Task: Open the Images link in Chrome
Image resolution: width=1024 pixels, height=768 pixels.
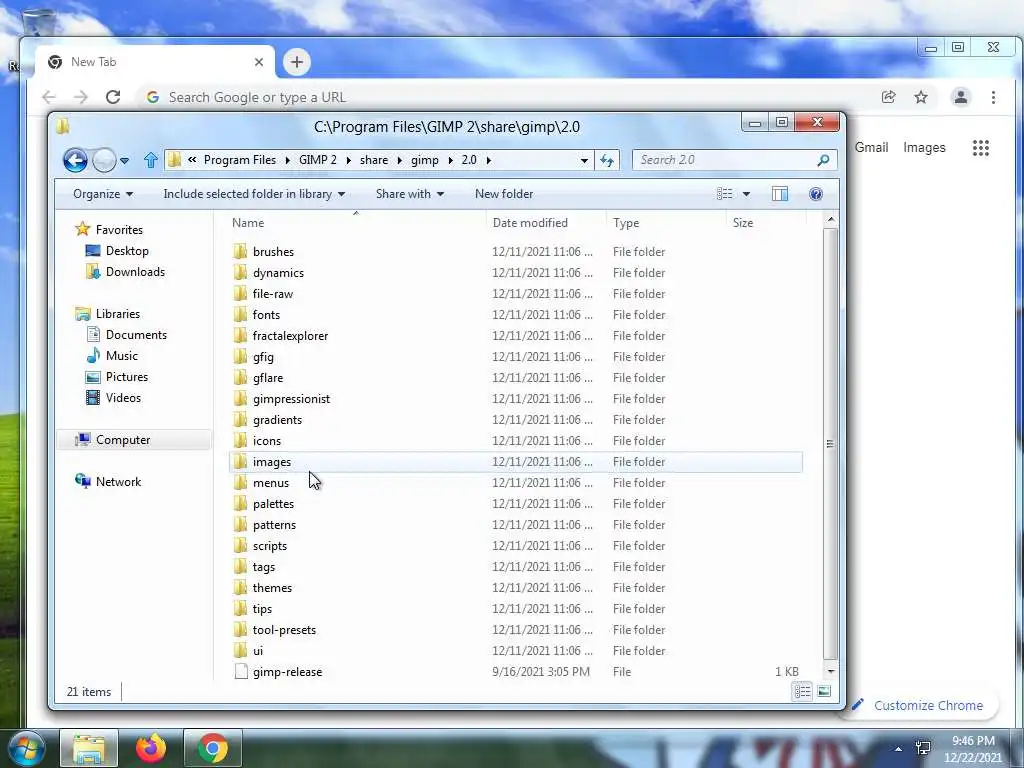Action: coord(924,148)
